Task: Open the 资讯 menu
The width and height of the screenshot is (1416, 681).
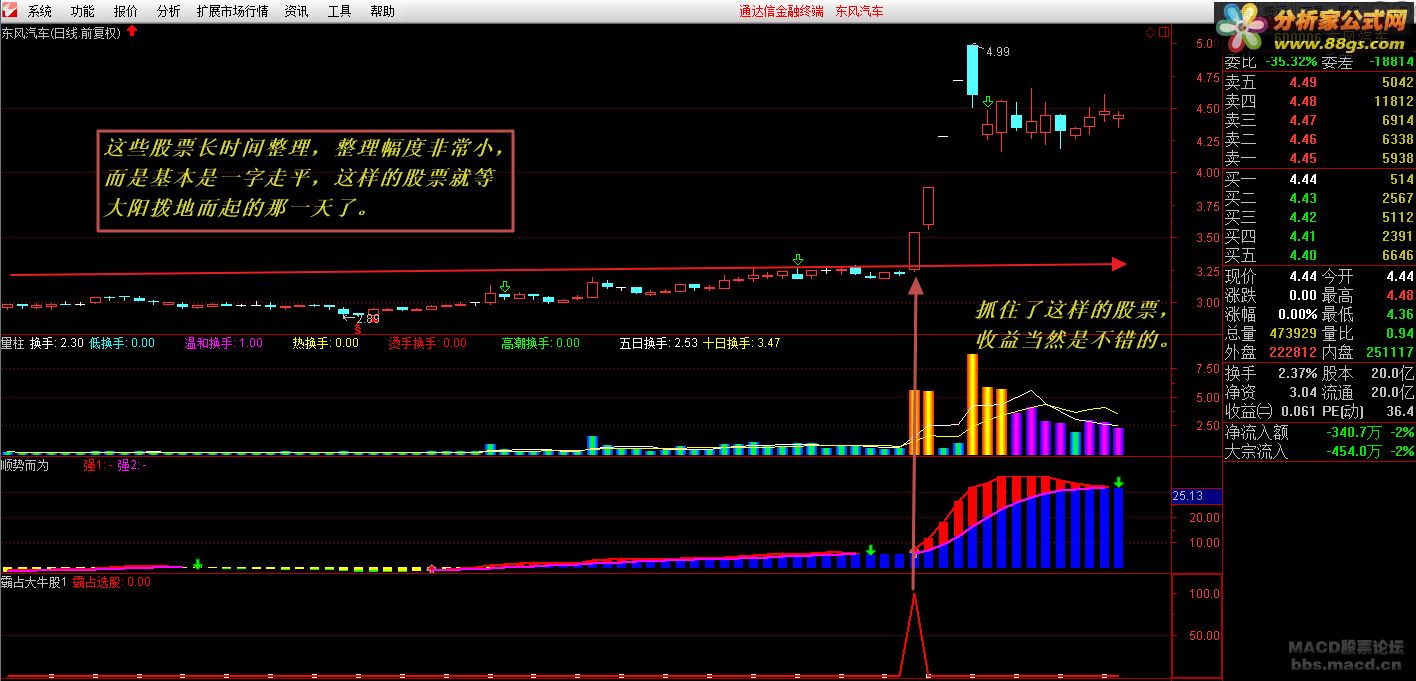Action: pos(296,12)
